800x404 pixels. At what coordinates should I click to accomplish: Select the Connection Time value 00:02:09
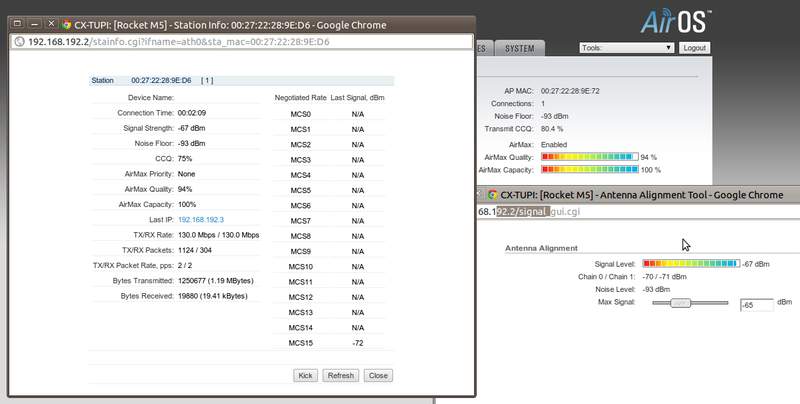pos(192,113)
